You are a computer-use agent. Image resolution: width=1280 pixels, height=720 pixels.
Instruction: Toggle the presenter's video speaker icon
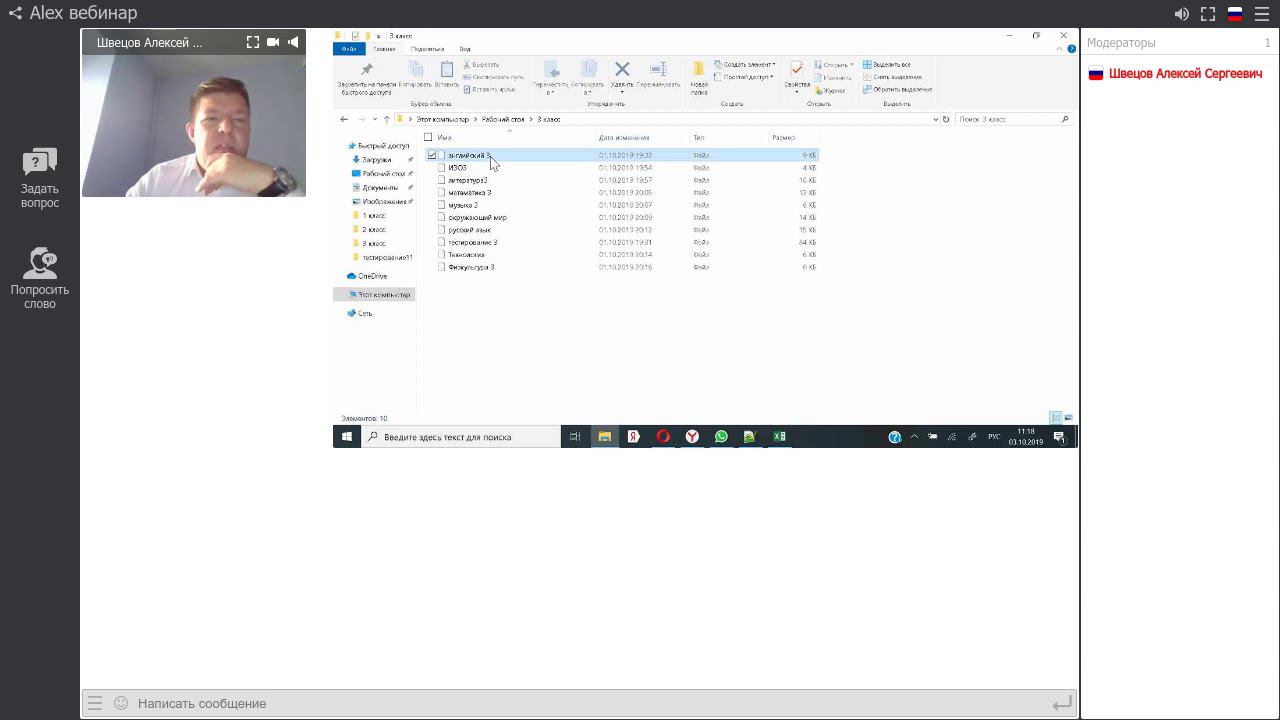[293, 42]
